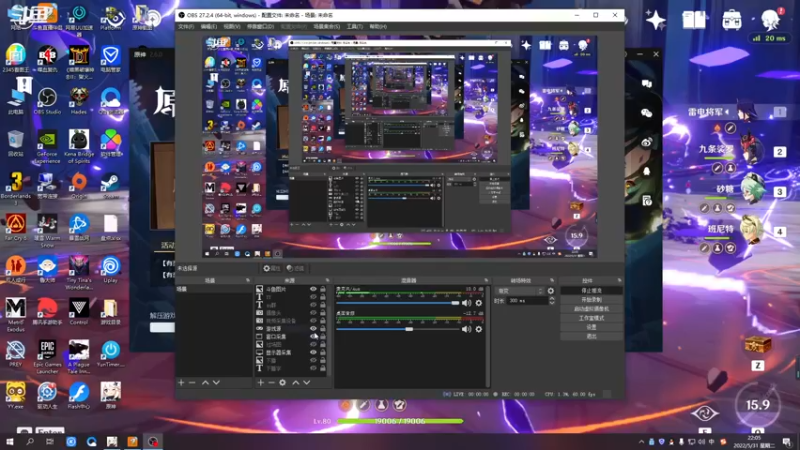Mute the first mixer channel speaker icon
This screenshot has width=800, height=450.
[x=466, y=303]
